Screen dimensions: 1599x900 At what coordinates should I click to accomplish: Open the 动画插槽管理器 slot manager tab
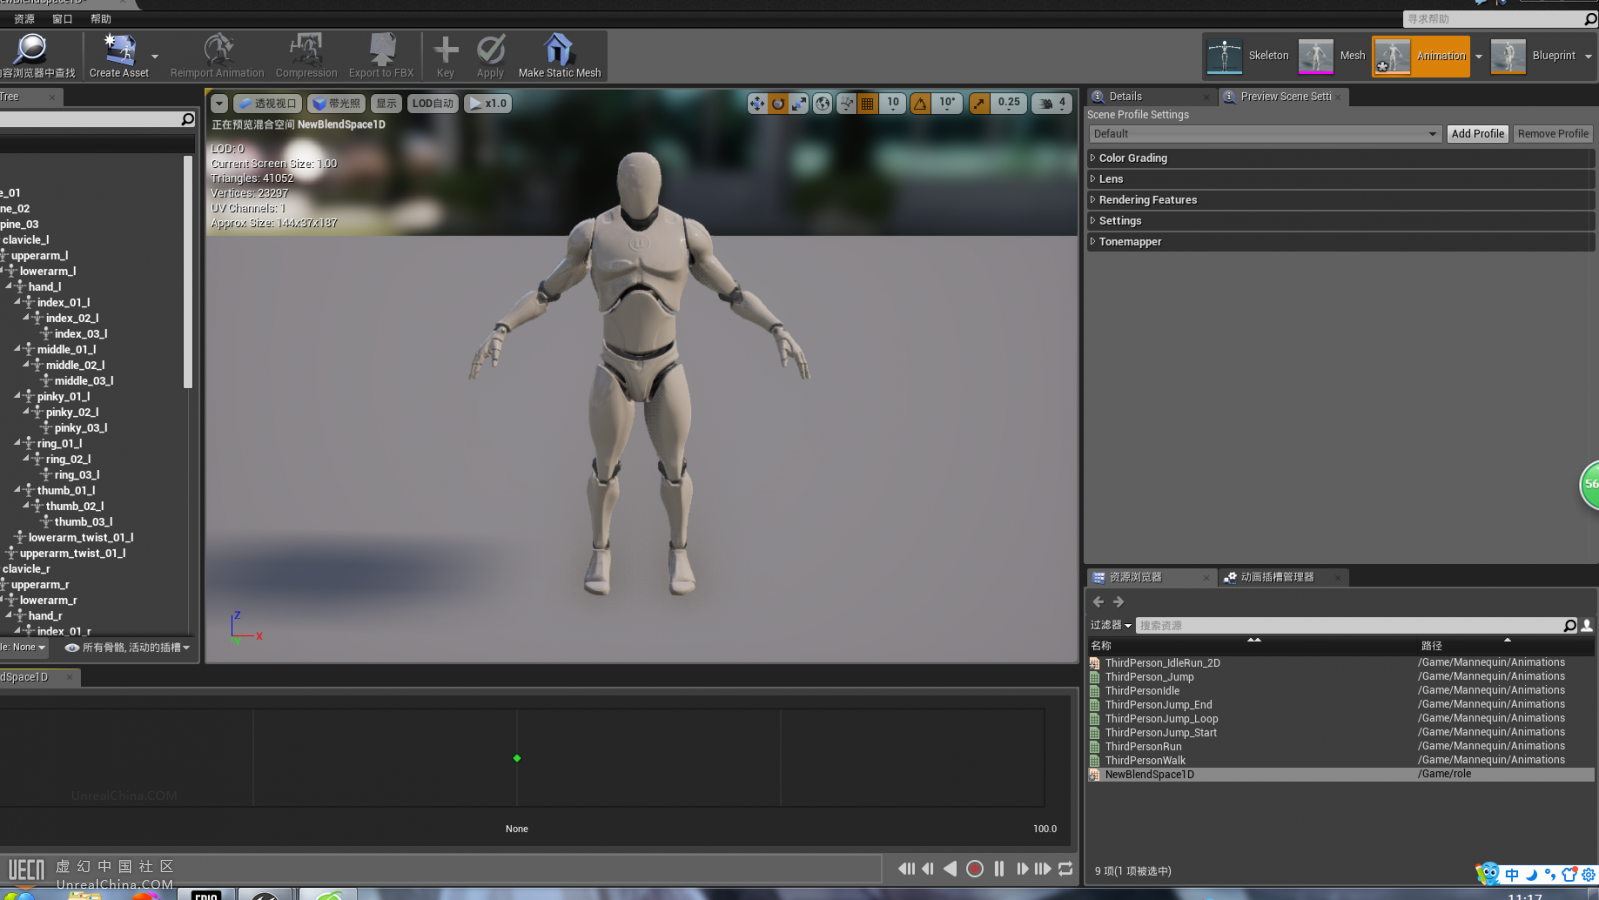[x=1283, y=577]
